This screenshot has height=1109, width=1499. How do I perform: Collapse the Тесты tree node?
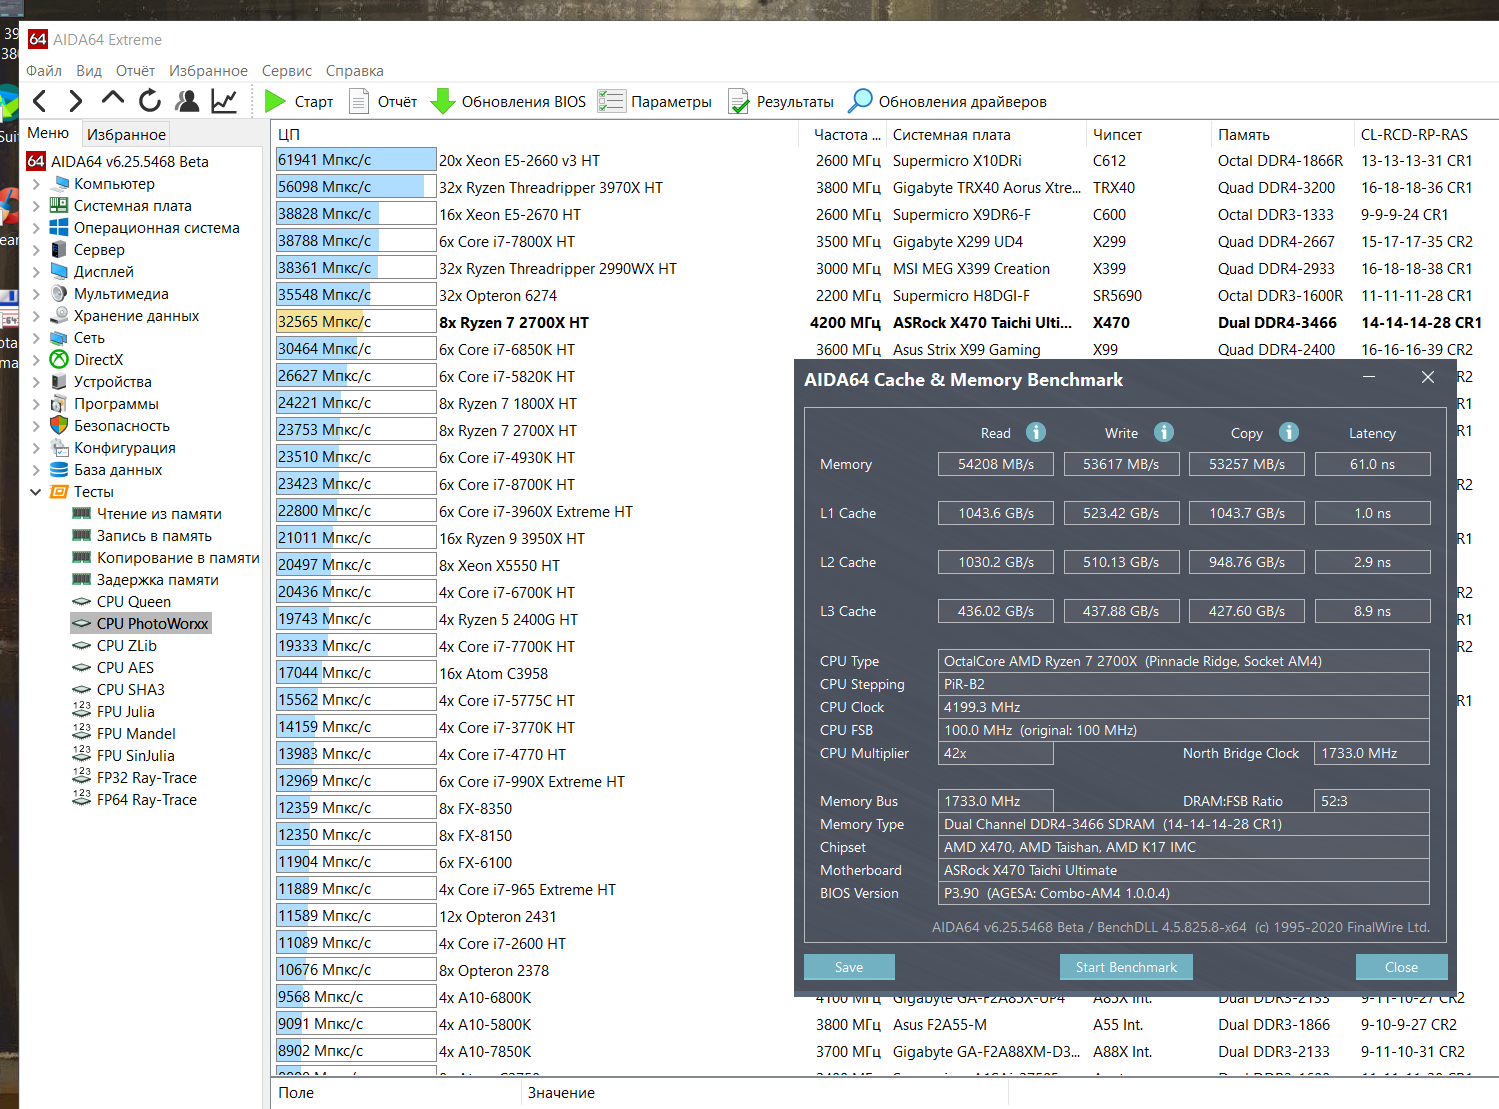pyautogui.click(x=36, y=492)
